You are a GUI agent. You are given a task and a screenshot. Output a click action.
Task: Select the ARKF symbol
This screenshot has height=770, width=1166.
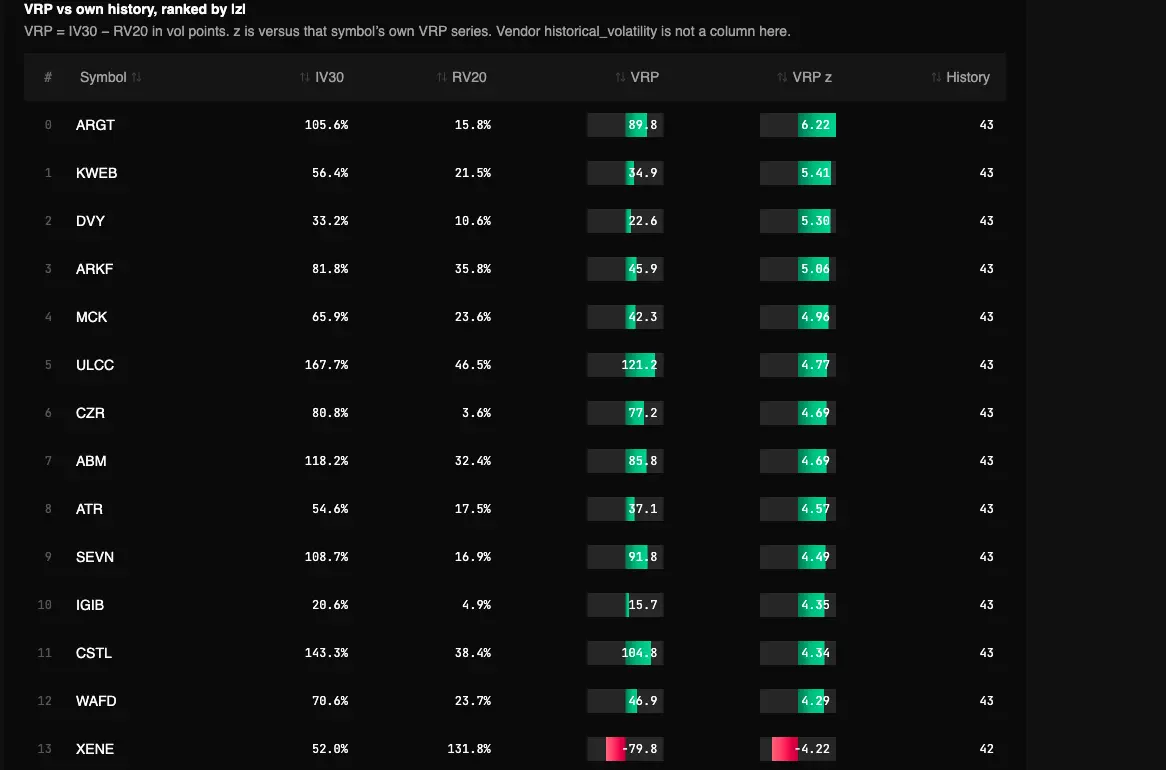click(94, 269)
